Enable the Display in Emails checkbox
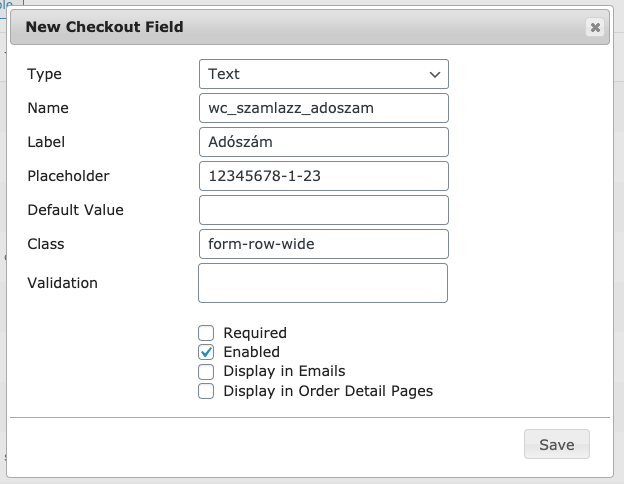 pos(206,371)
